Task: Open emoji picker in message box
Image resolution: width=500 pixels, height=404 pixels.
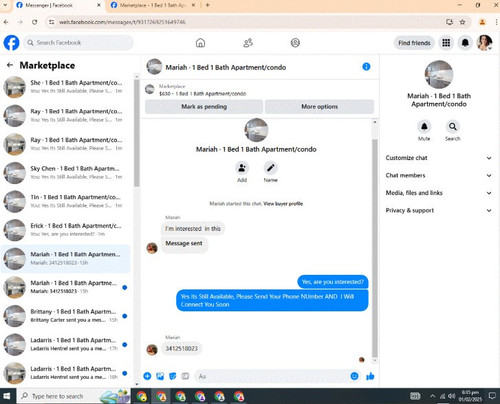Action: pyautogui.click(x=354, y=376)
